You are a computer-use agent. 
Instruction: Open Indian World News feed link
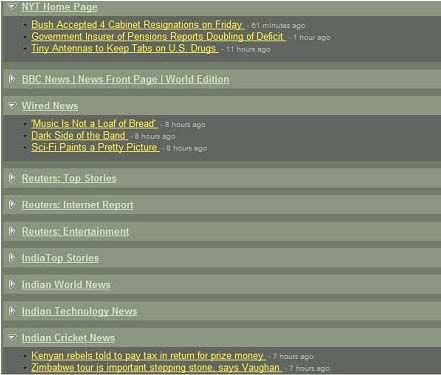[x=66, y=284]
